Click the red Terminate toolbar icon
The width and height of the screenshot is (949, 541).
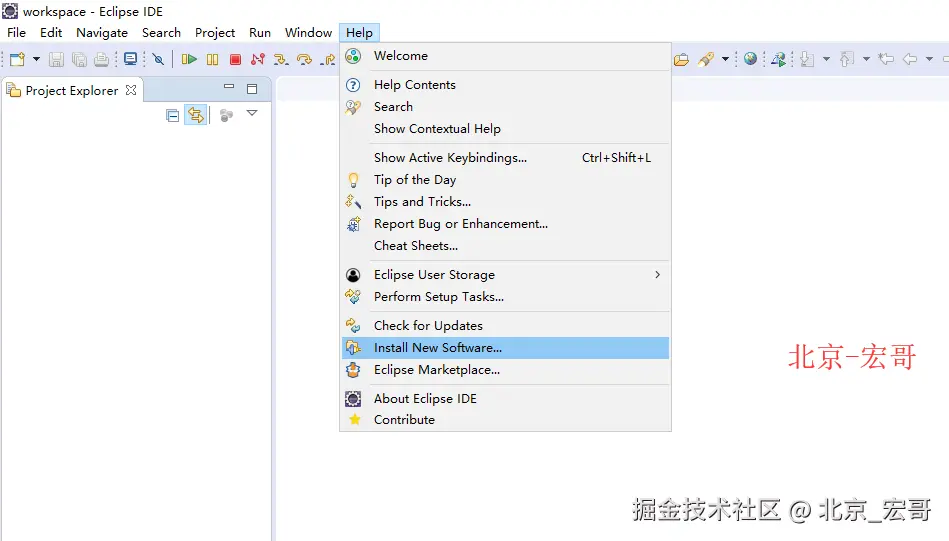click(235, 59)
